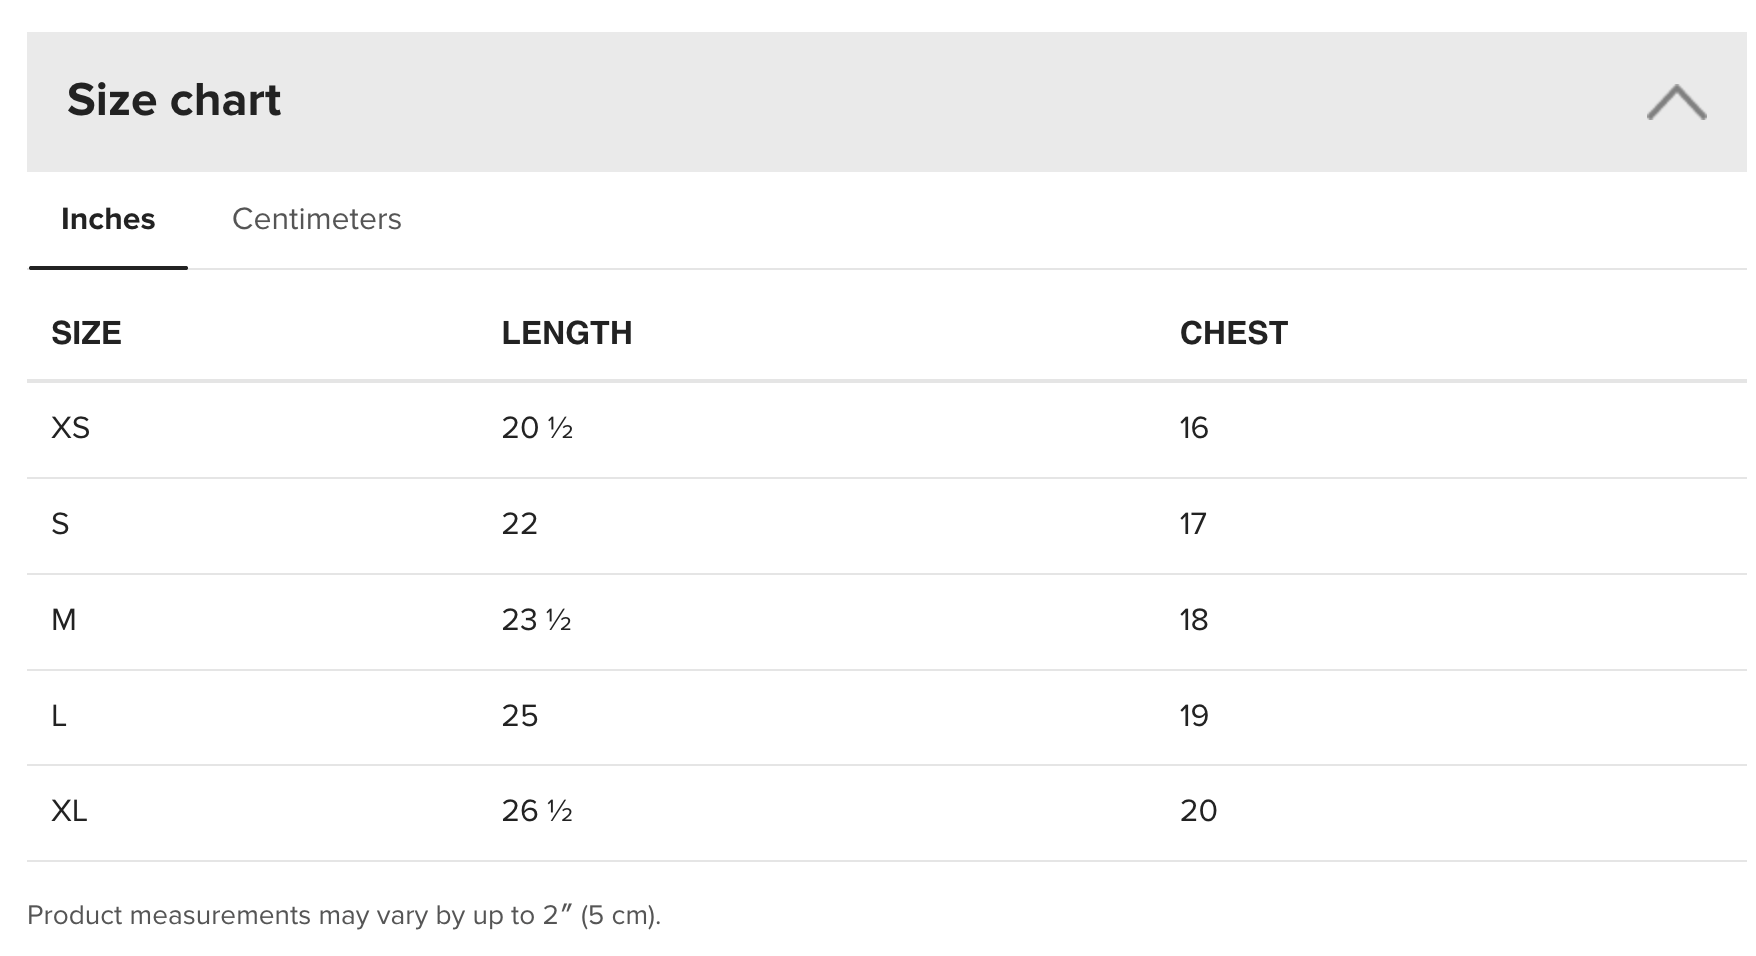Select the XL size row label
1756x956 pixels.
pyautogui.click(x=69, y=811)
